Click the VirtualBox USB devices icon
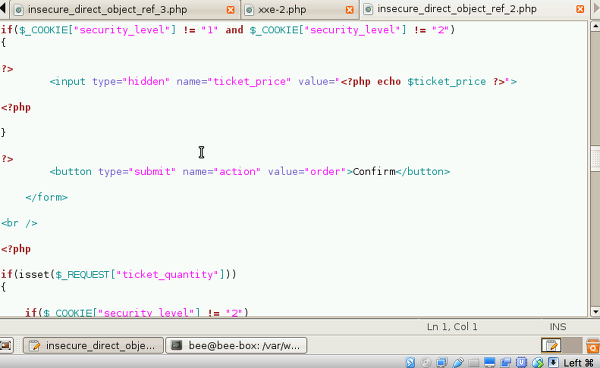This screenshot has height=368, width=600. click(458, 362)
